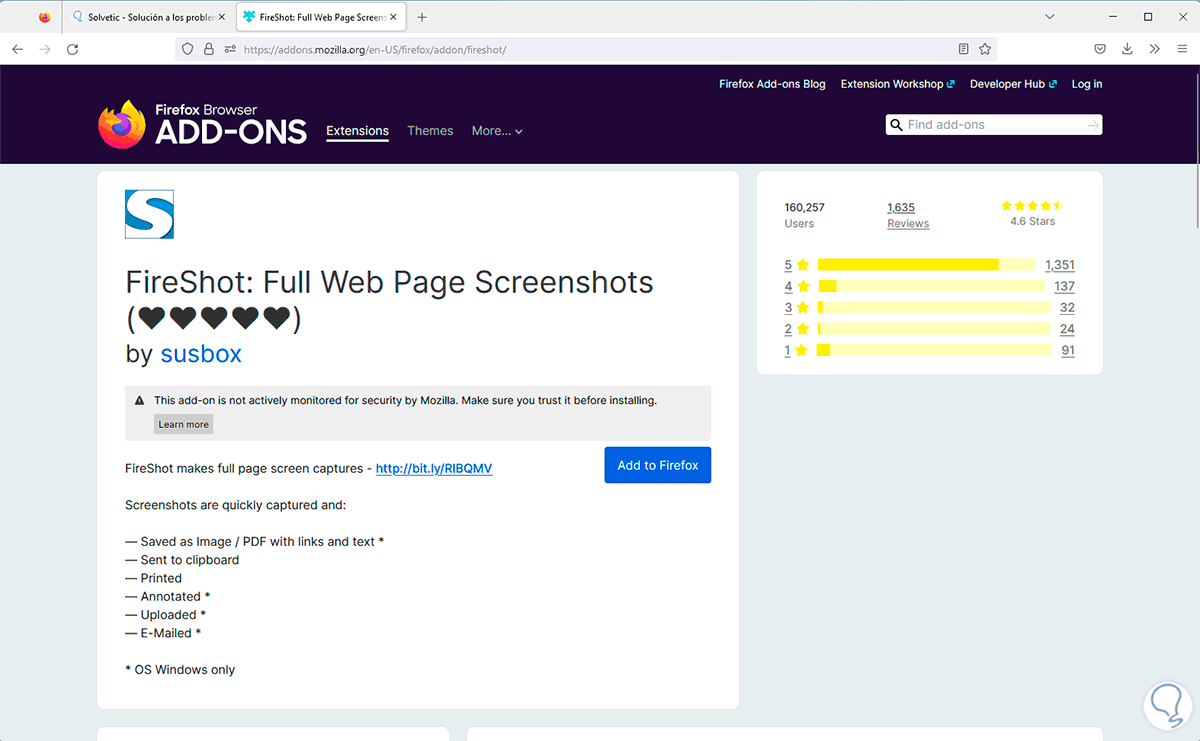Open the Firefox hamburger menu
The image size is (1200, 741).
coord(1181,49)
